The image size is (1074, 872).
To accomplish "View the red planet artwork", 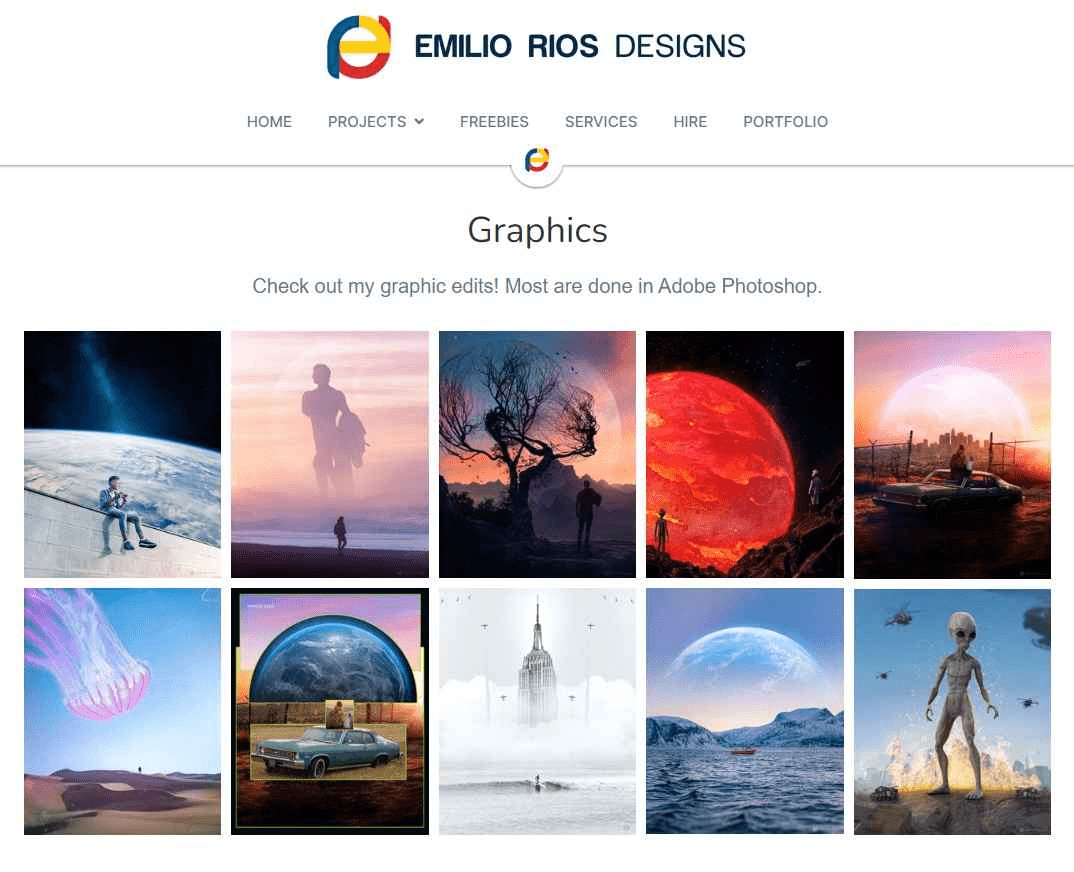I will 745,454.
